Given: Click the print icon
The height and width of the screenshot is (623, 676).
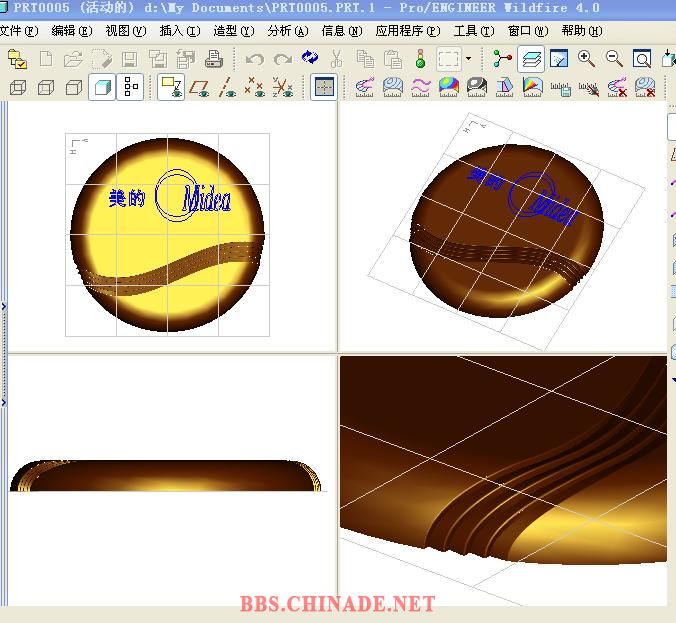Looking at the screenshot, I should pos(213,59).
